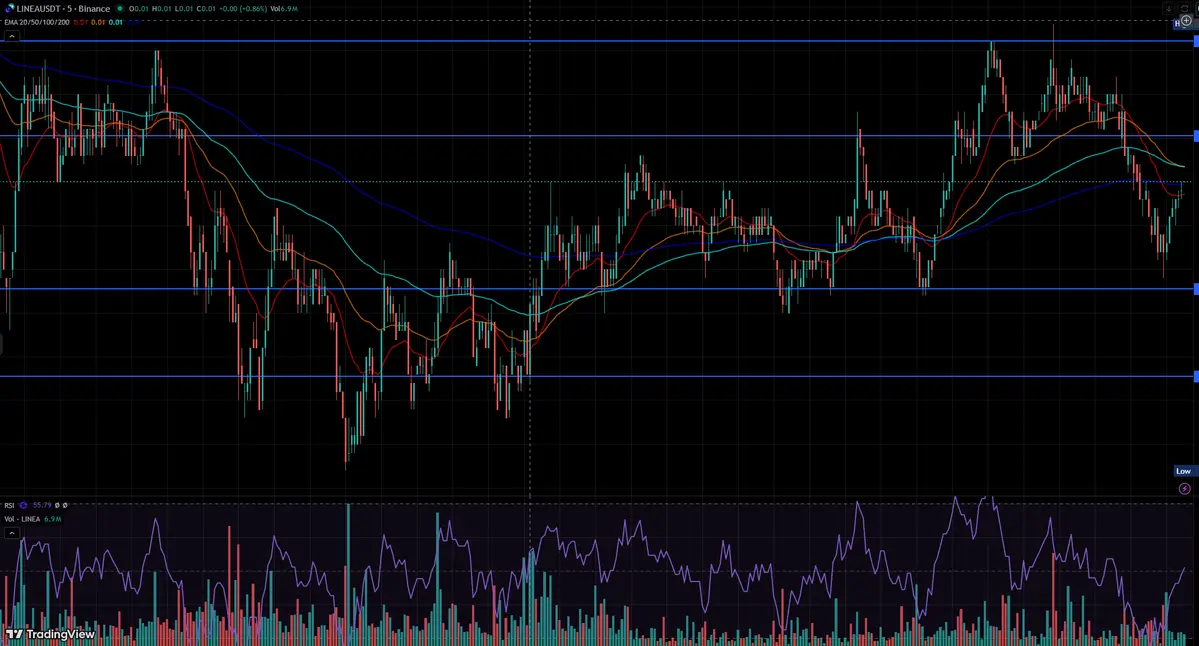Click the purple lightning bolt icon
This screenshot has height=646, width=1199.
1184,489
